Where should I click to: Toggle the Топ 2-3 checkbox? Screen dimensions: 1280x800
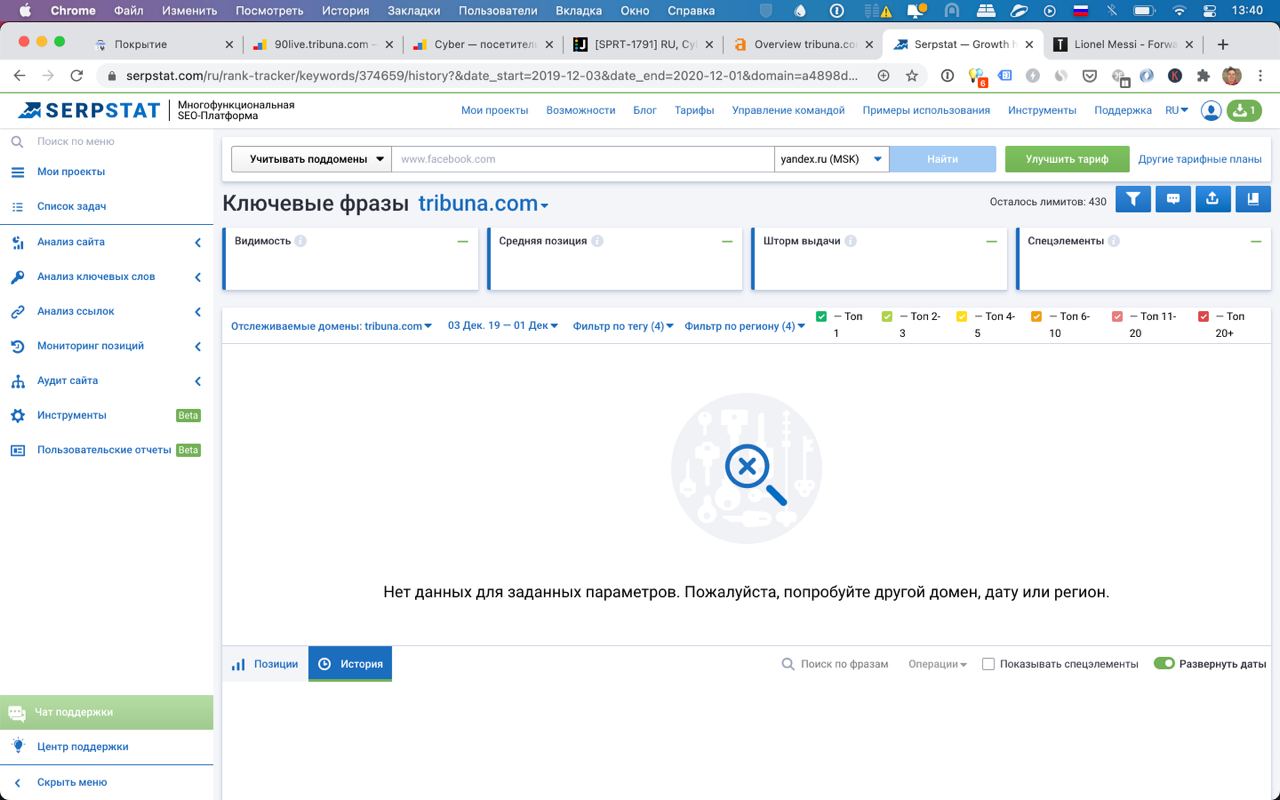click(887, 317)
